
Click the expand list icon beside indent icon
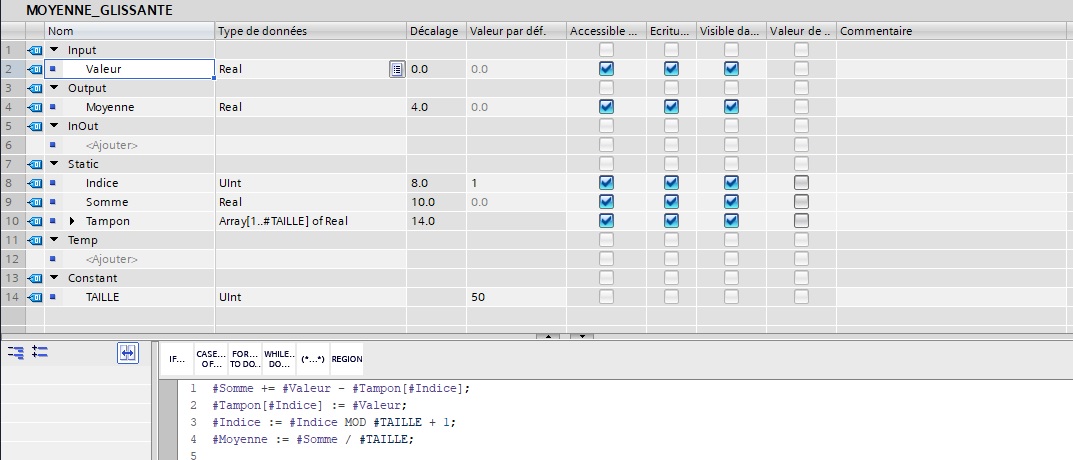[x=41, y=352]
